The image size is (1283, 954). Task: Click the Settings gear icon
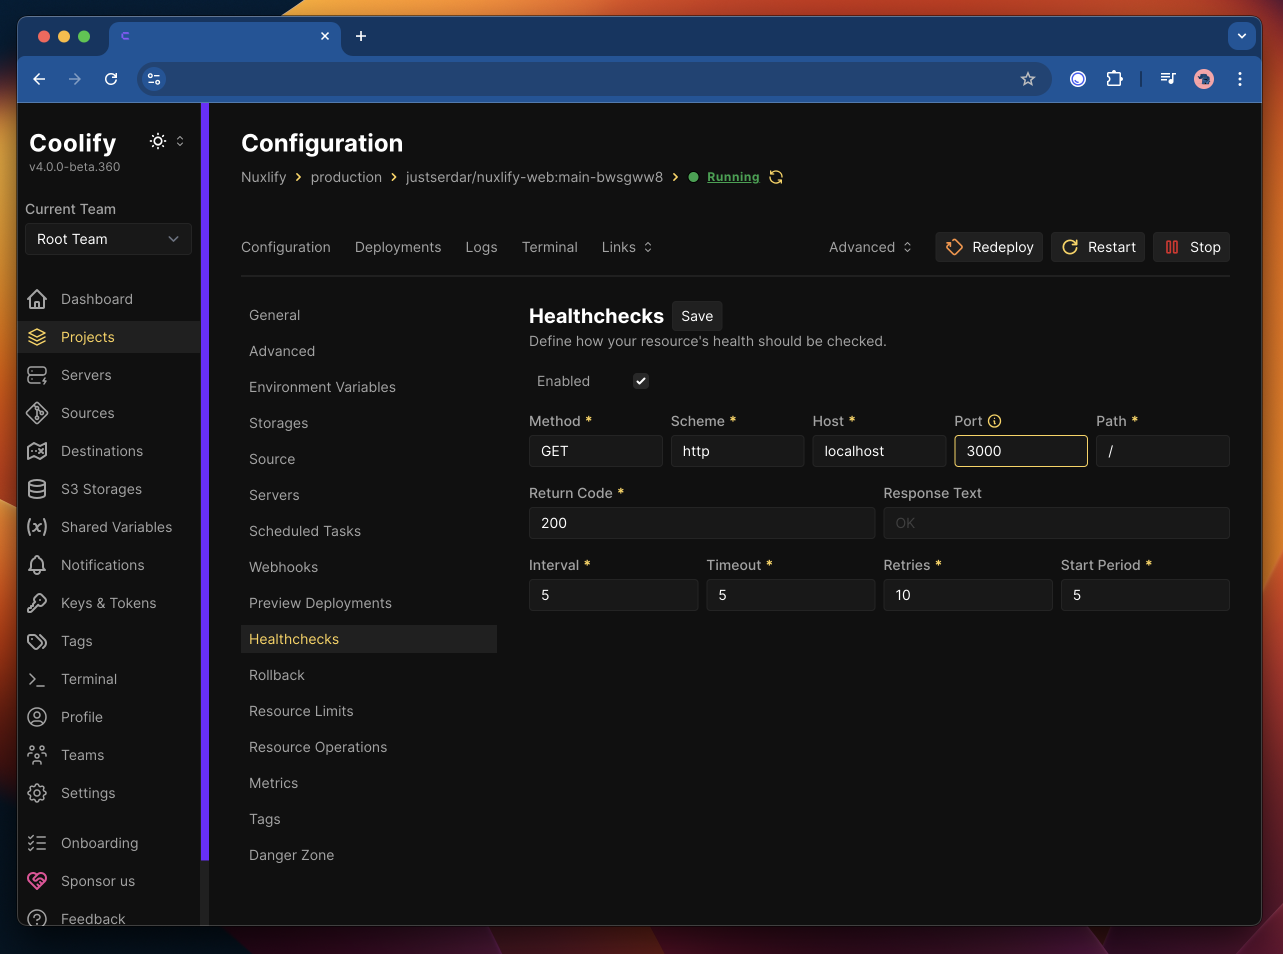click(37, 793)
